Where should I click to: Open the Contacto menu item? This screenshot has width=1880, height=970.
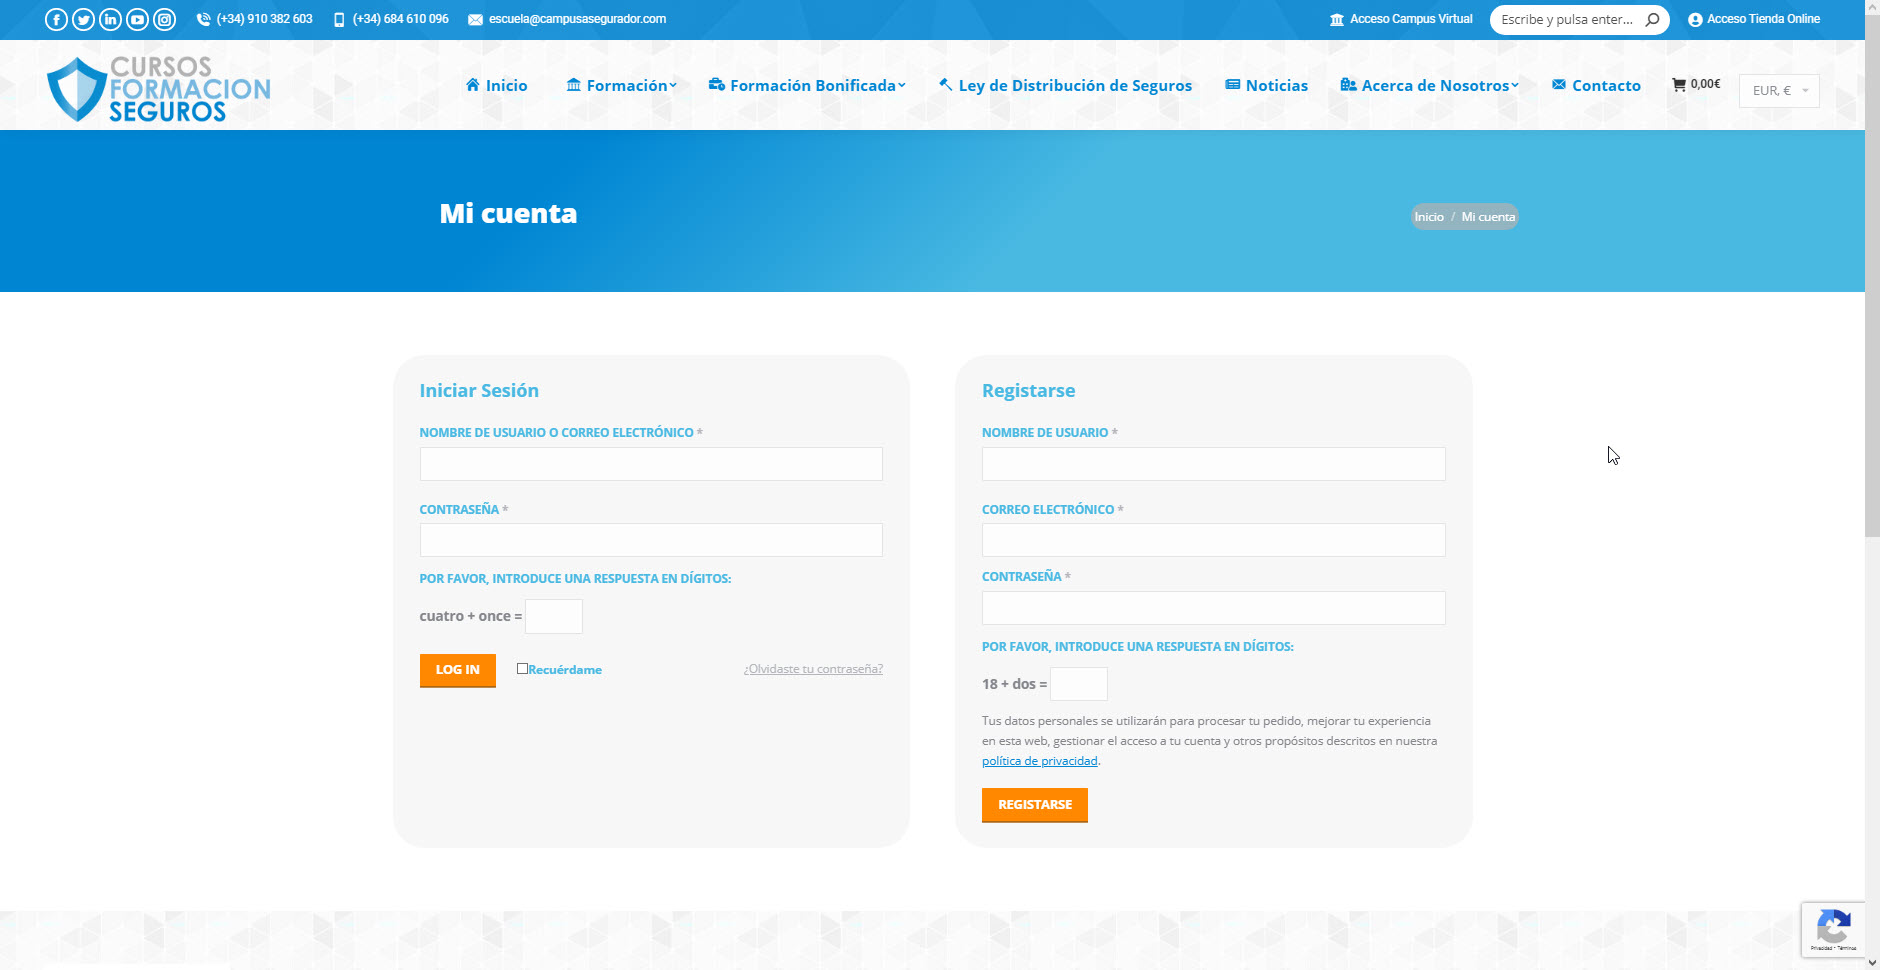[1596, 86]
